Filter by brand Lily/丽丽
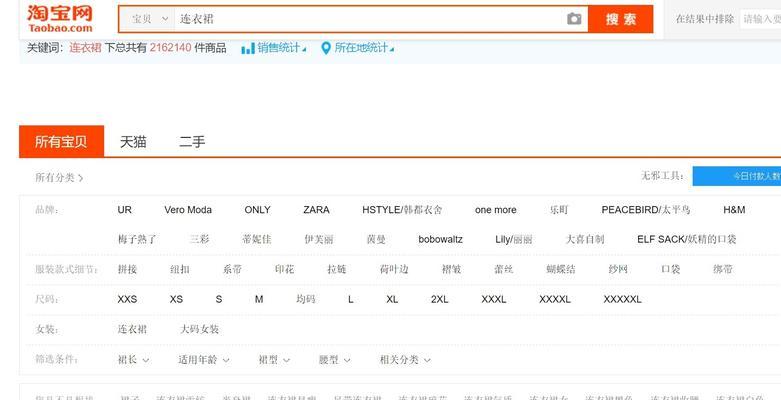781x400 pixels. tap(514, 239)
